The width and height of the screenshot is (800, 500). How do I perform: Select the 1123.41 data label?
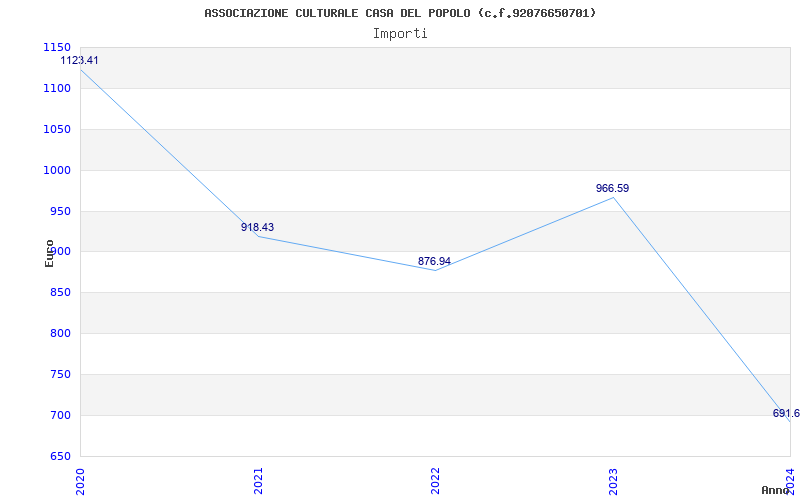coord(80,60)
